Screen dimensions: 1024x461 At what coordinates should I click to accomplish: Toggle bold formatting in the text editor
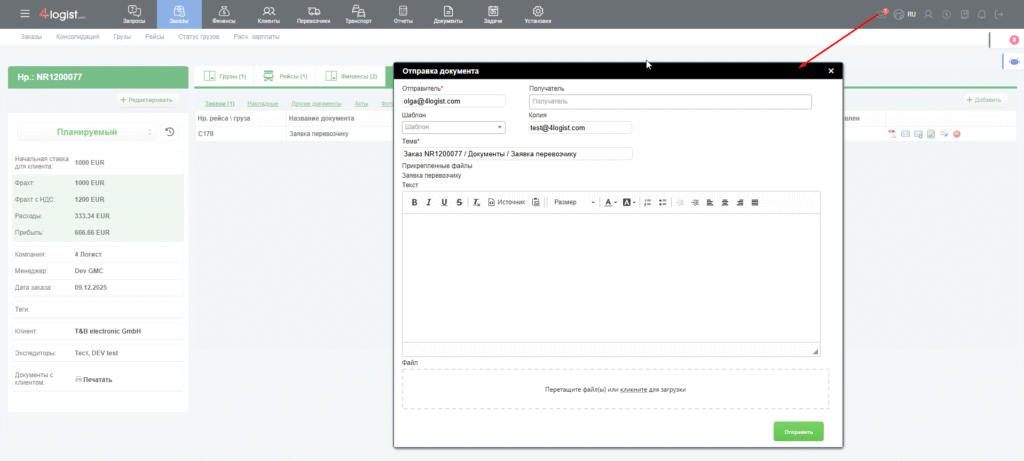(x=414, y=202)
